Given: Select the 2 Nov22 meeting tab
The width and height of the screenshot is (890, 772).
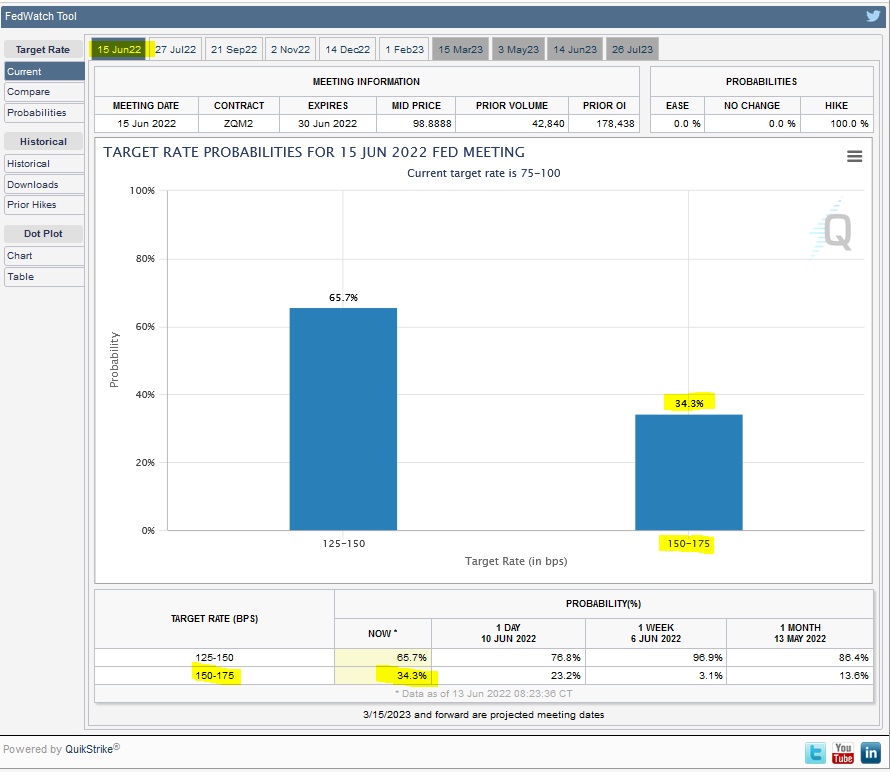Looking at the screenshot, I should (x=291, y=49).
